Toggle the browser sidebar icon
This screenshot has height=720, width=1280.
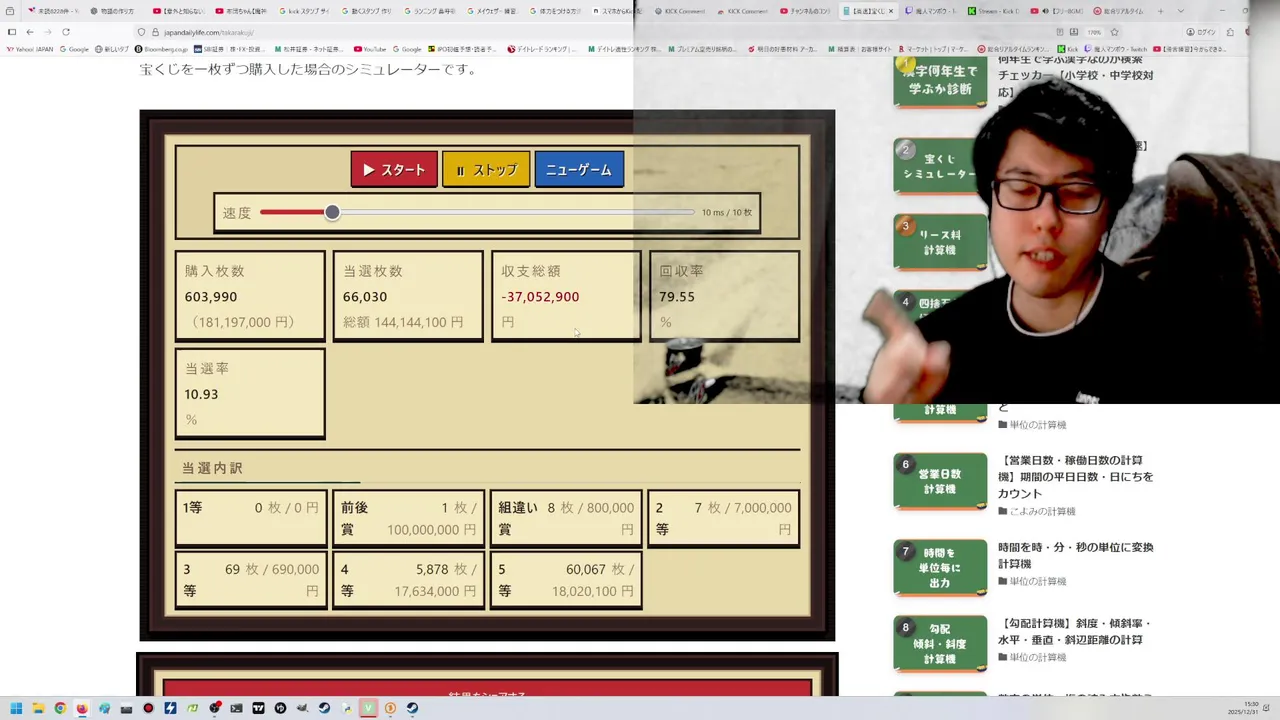12,32
